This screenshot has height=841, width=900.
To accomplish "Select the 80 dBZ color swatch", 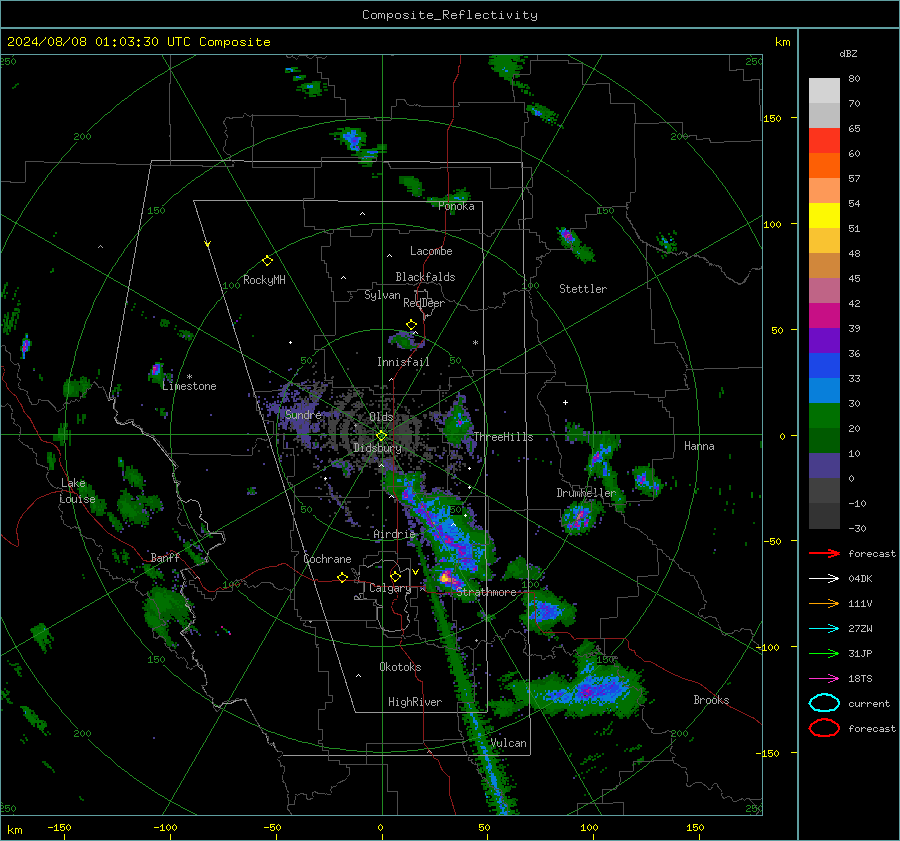I will (824, 91).
